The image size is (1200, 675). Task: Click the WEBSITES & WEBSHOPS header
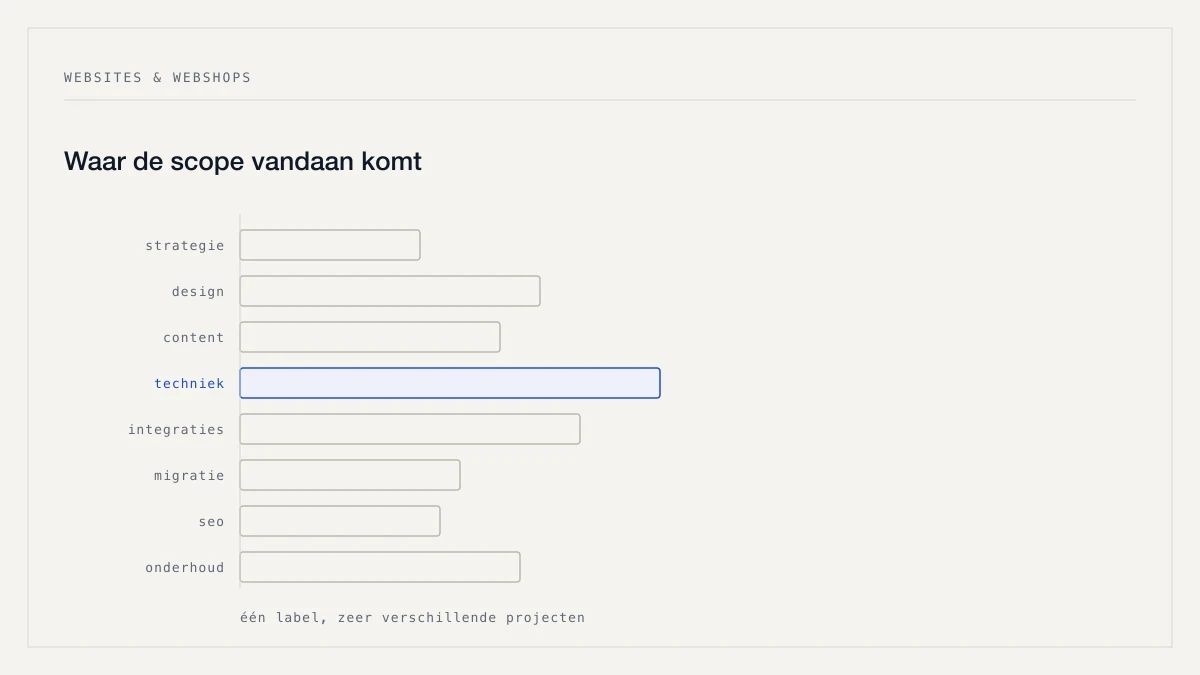point(158,77)
